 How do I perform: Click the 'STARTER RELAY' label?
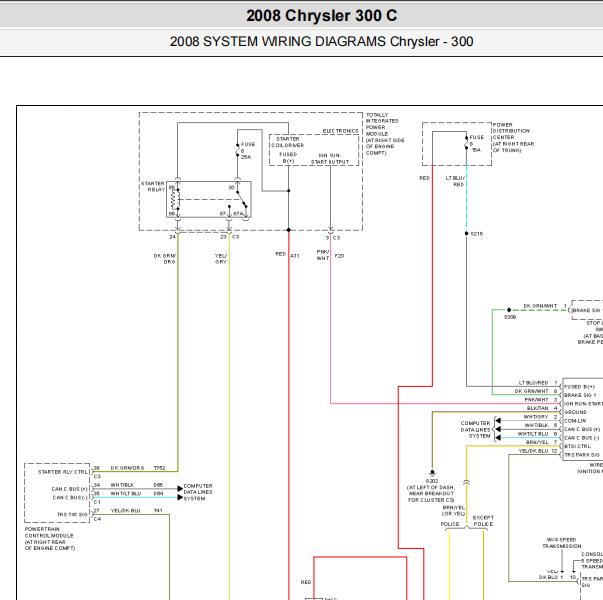click(x=153, y=187)
